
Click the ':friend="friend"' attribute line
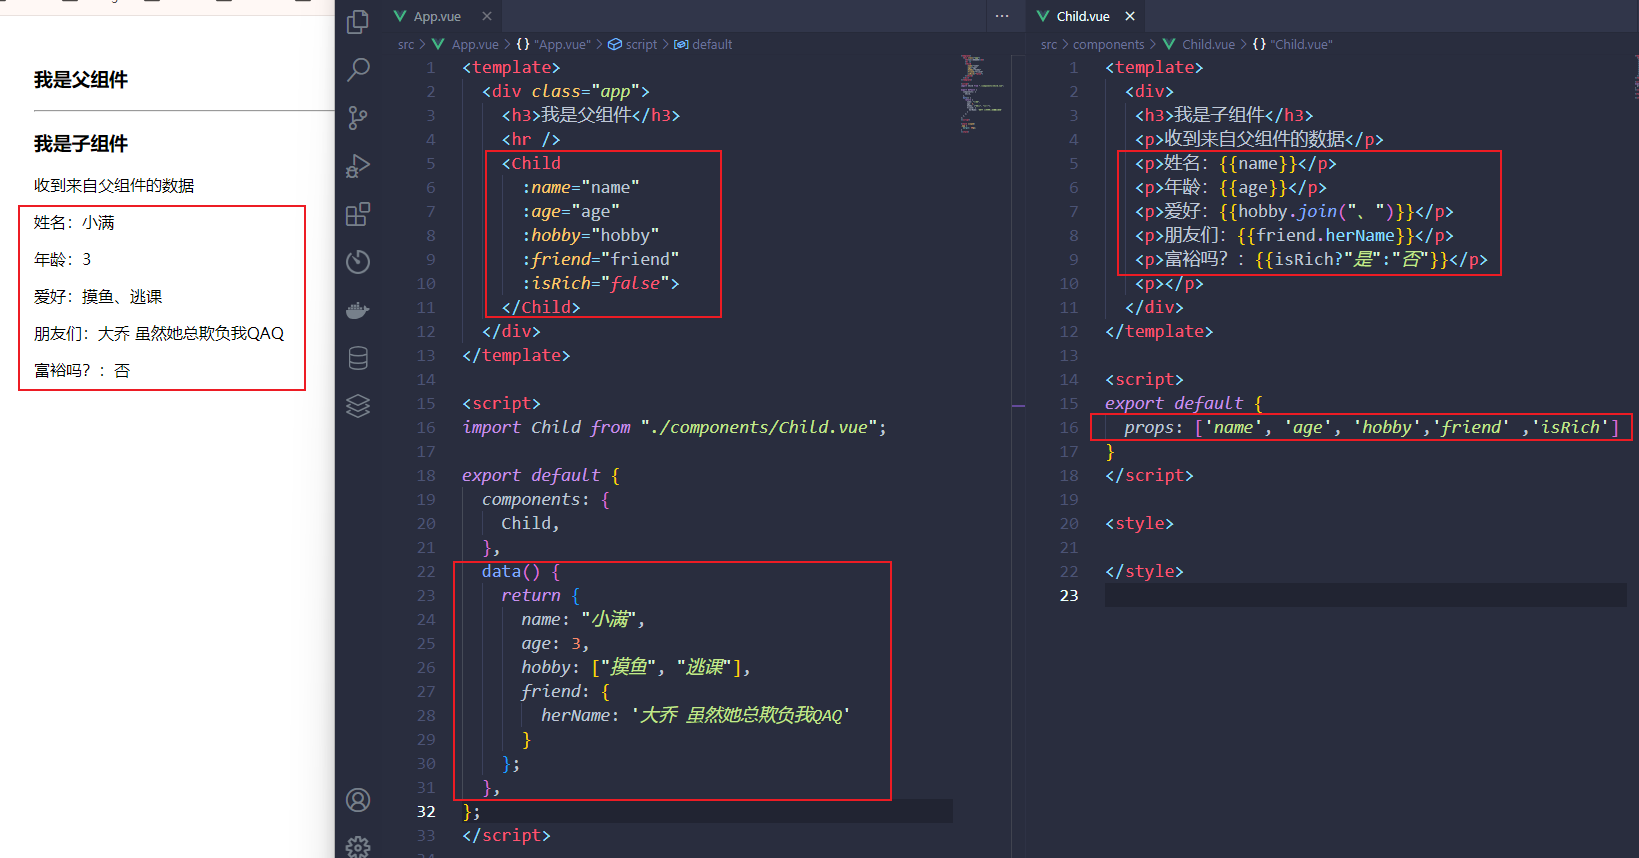(600, 259)
